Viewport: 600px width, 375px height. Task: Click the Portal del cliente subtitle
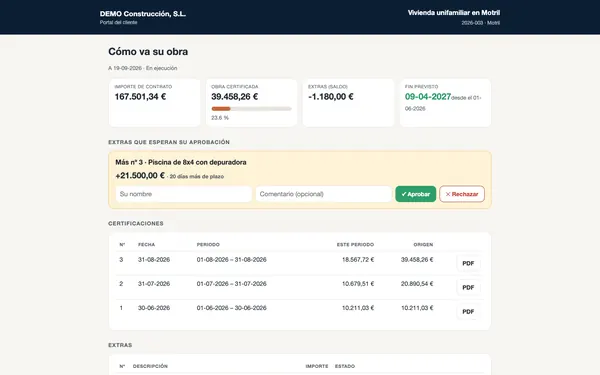point(119,23)
